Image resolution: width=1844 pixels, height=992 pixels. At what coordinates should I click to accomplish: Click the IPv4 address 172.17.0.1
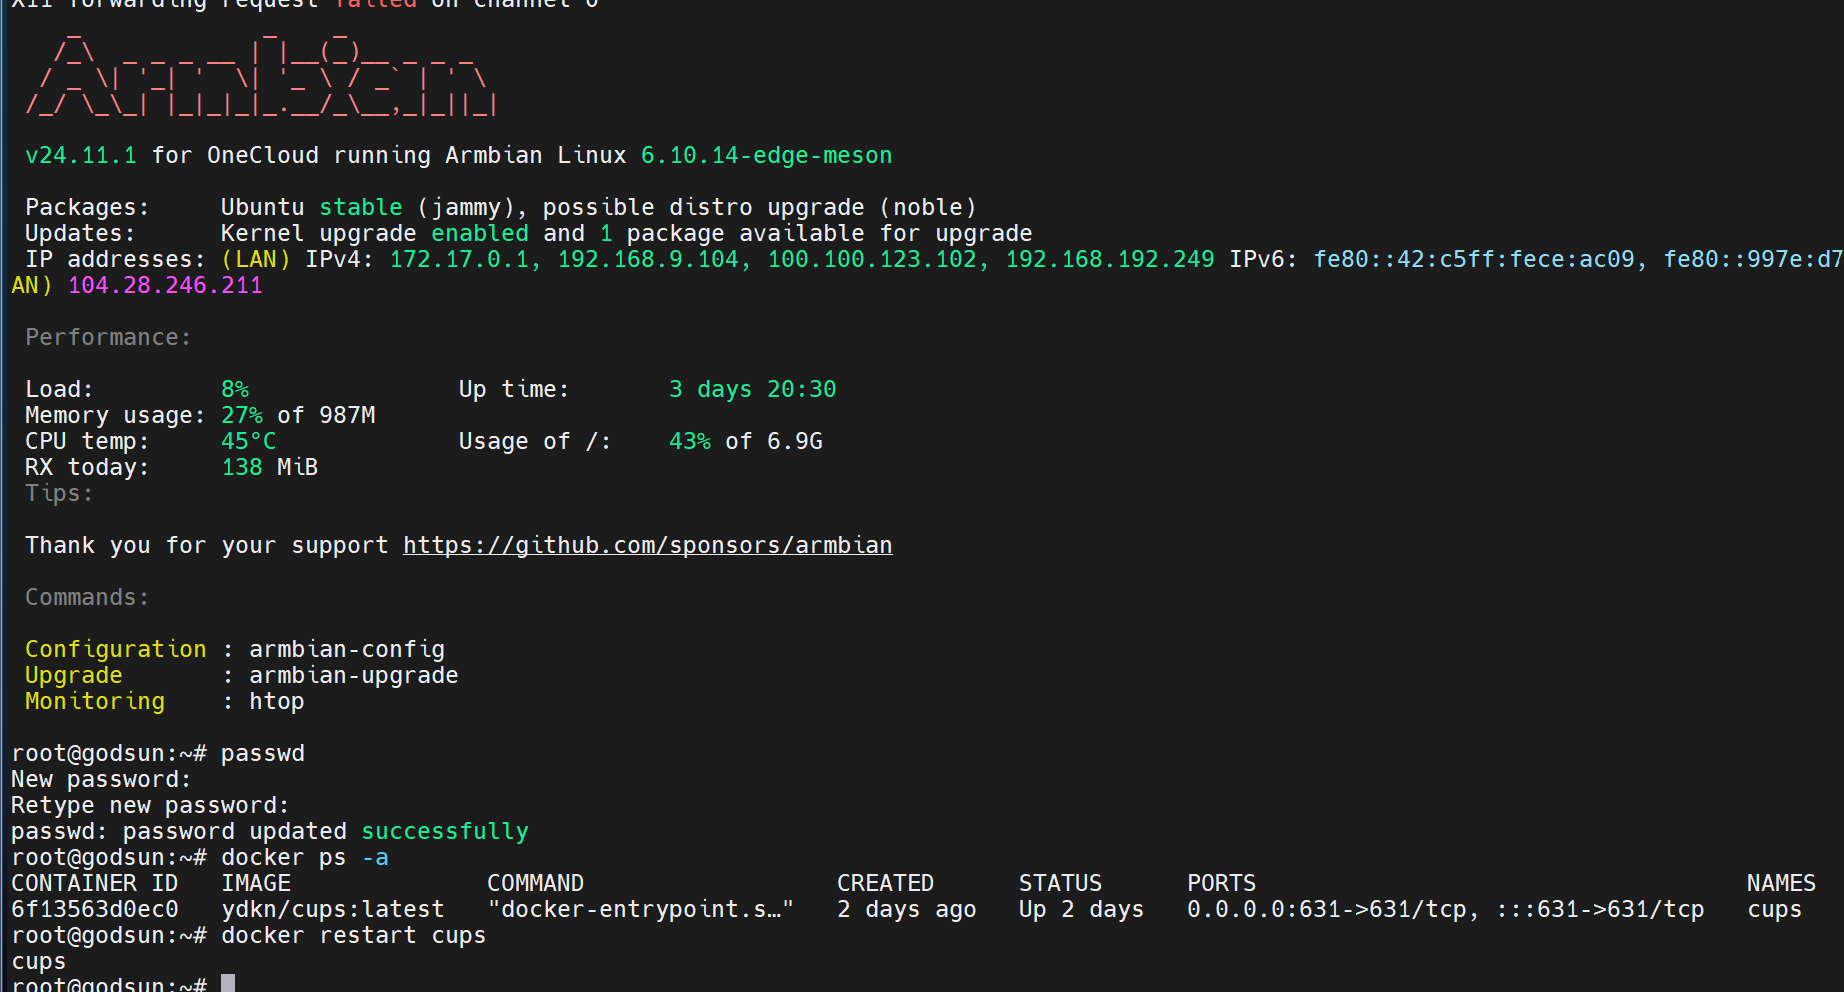(x=460, y=259)
